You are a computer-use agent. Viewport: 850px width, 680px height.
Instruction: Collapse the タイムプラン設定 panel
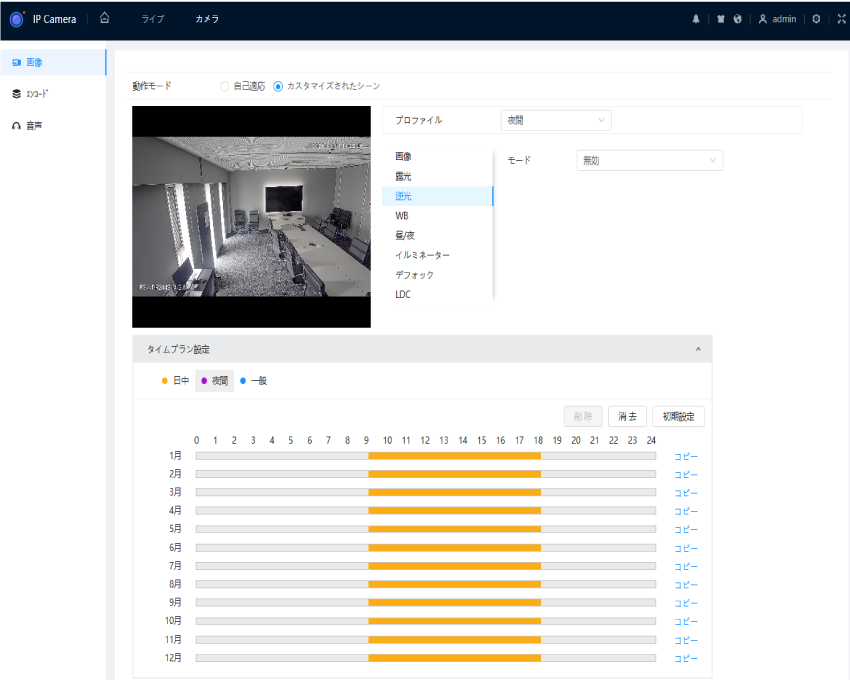(697, 349)
